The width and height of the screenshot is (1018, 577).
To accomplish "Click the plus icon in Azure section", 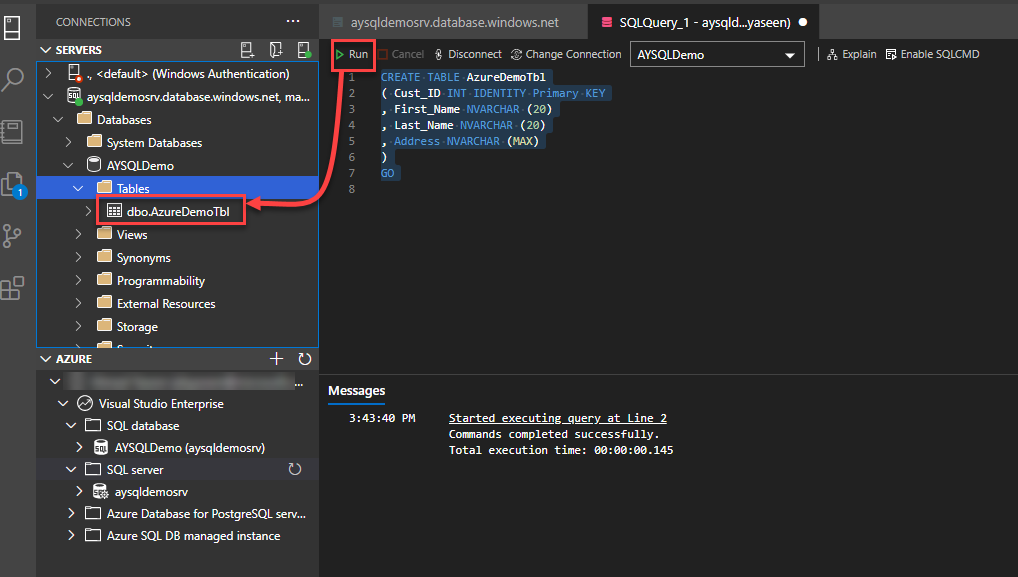I will pos(277,359).
